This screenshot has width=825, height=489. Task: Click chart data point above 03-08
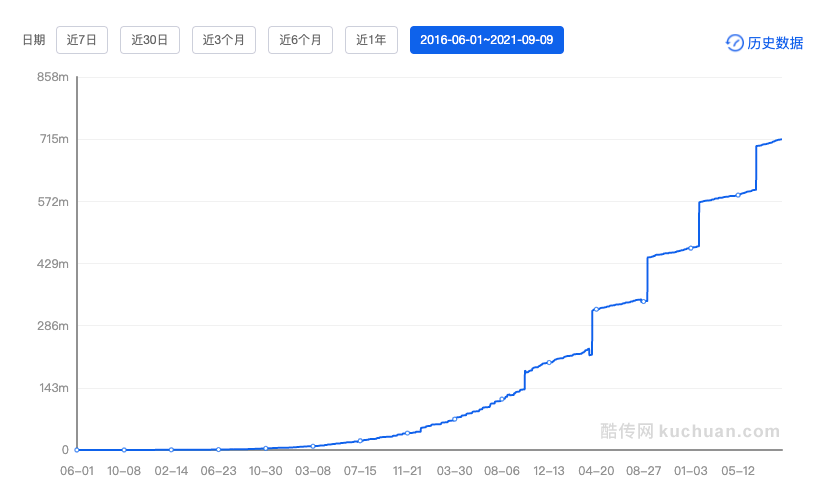tap(313, 446)
